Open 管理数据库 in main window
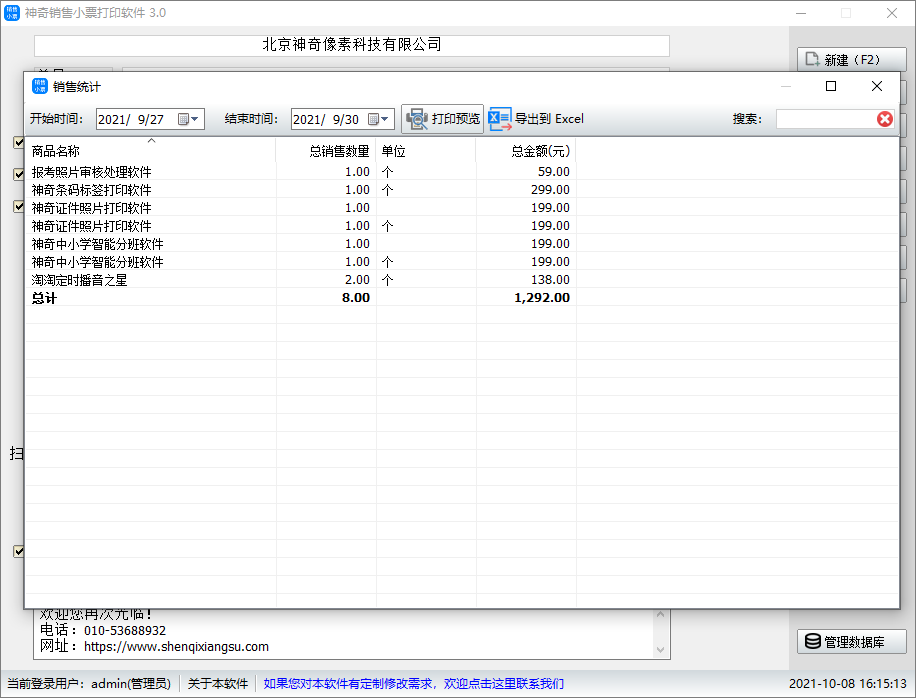The image size is (916, 698). tap(852, 641)
